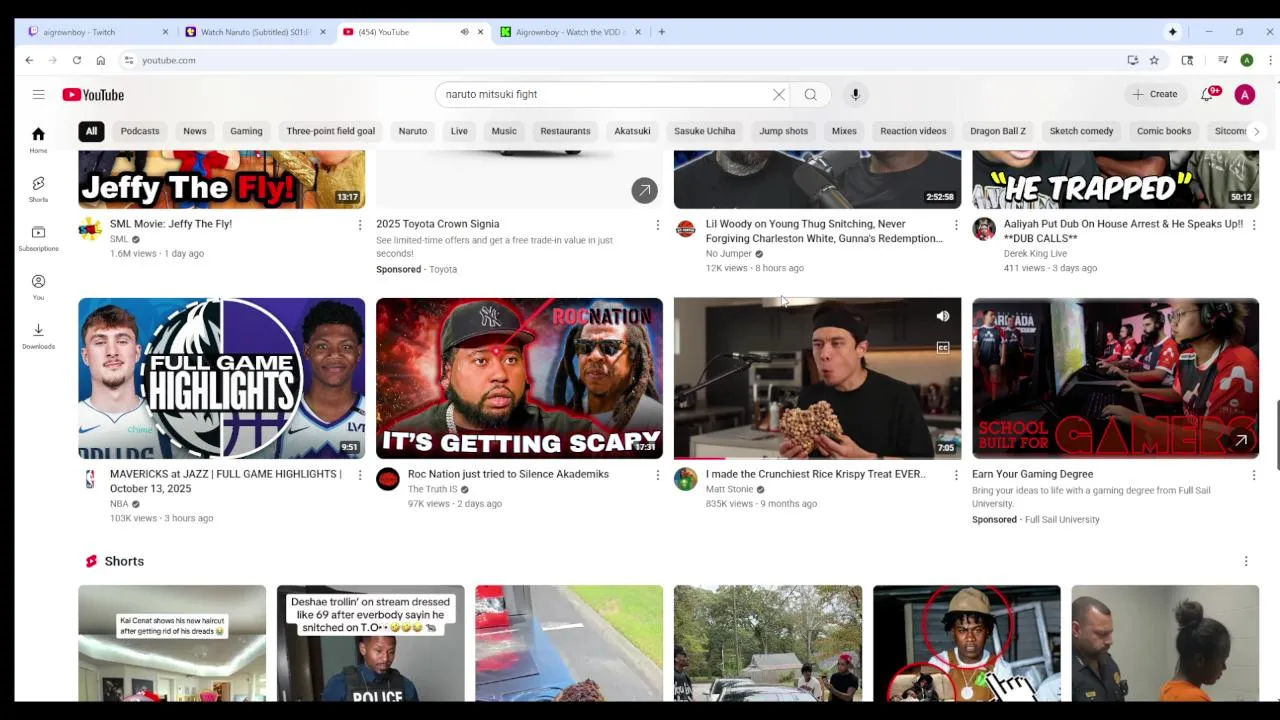Open the Kai Cenat new haircut Short

tap(172, 643)
